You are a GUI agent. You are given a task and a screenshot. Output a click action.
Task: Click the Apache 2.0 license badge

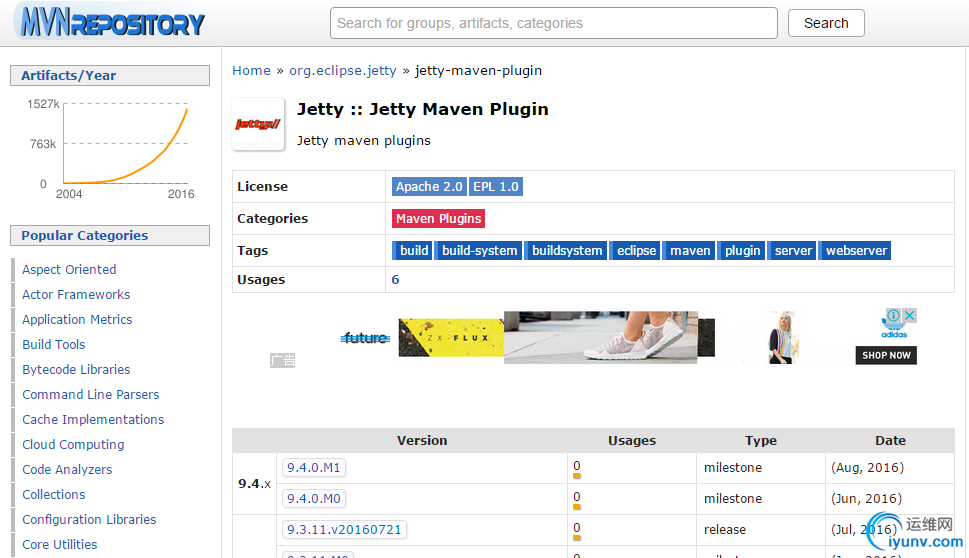click(429, 187)
